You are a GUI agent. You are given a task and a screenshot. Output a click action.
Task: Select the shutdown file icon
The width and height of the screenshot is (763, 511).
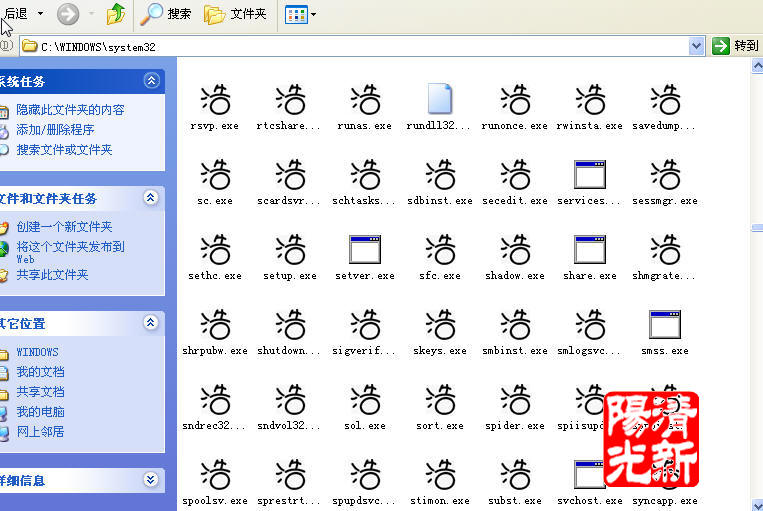[290, 324]
